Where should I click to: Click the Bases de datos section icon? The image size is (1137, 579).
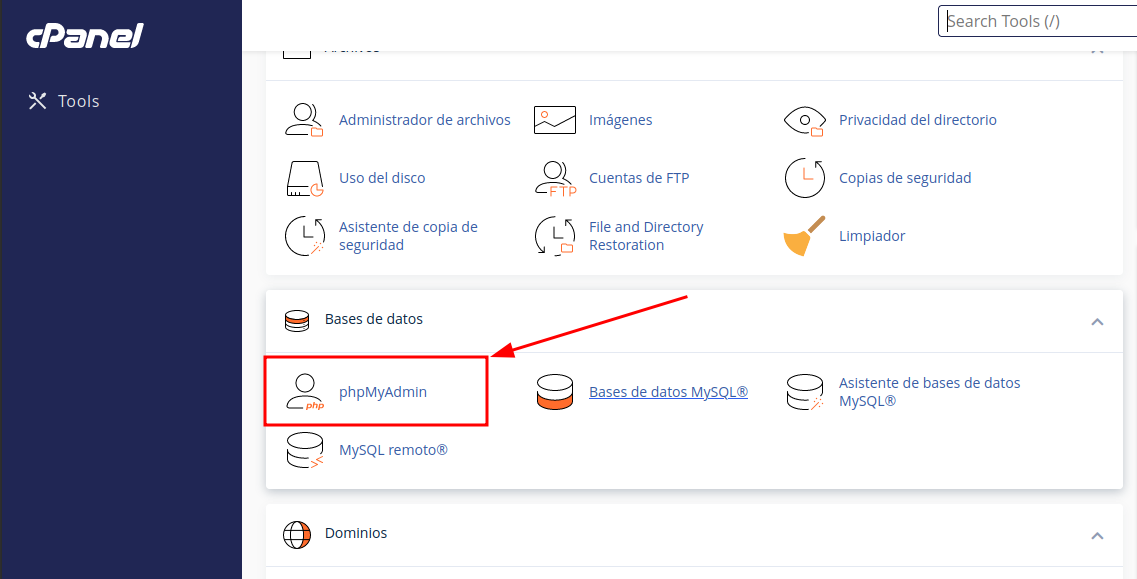coord(297,320)
